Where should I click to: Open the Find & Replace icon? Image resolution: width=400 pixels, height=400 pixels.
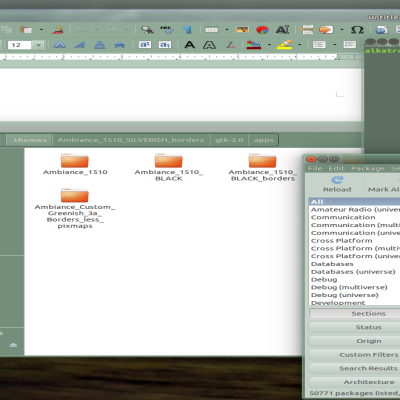pyautogui.click(x=147, y=30)
